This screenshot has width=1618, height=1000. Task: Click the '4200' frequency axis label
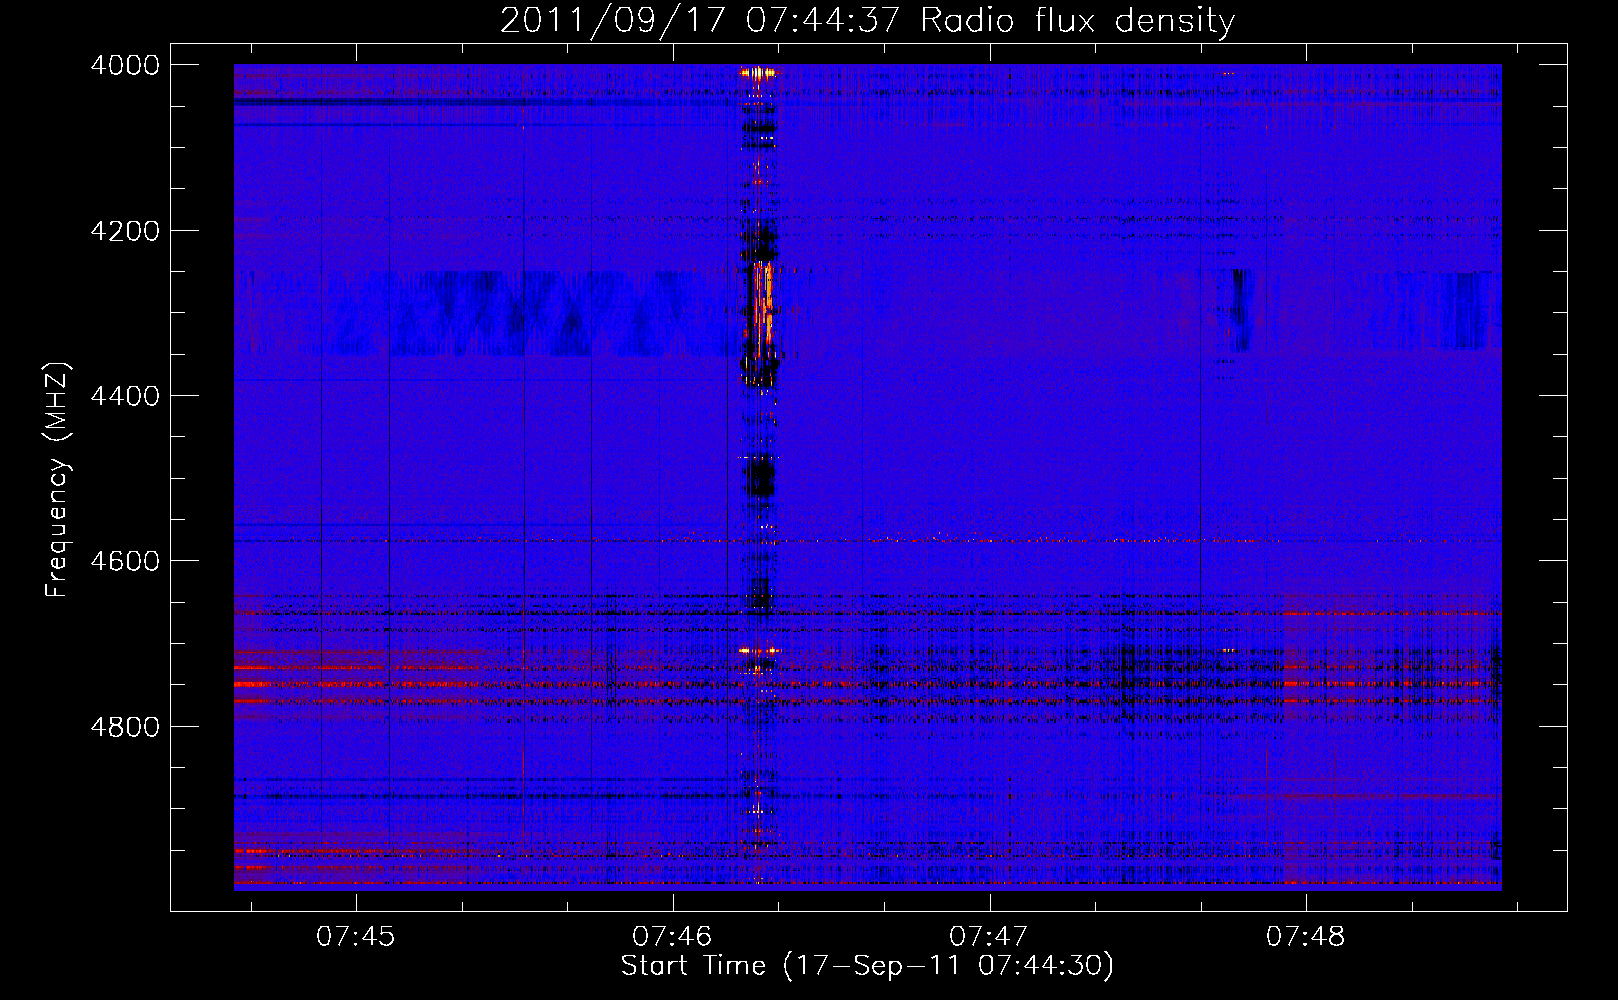pos(125,231)
